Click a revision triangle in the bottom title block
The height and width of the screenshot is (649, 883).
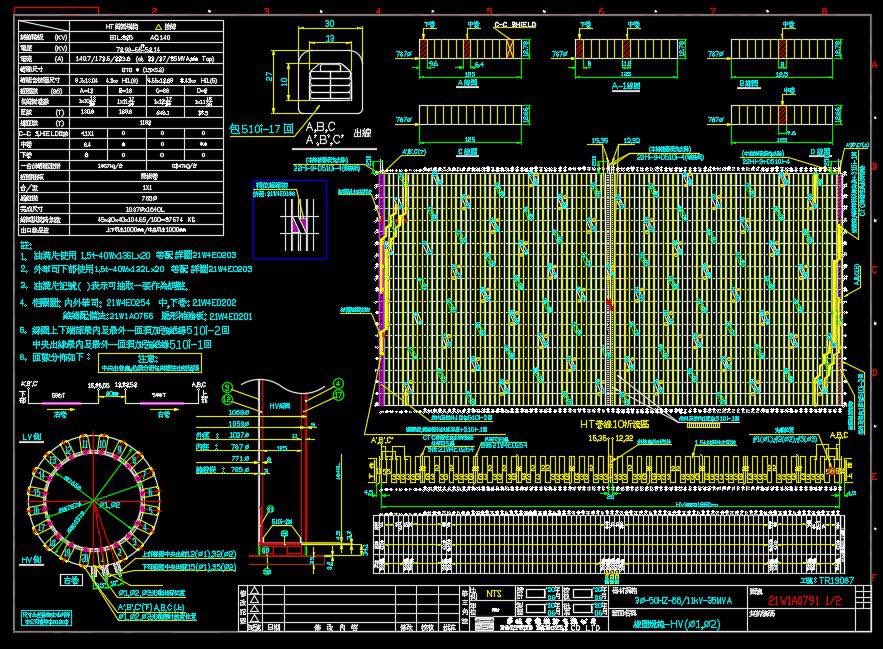pos(256,593)
